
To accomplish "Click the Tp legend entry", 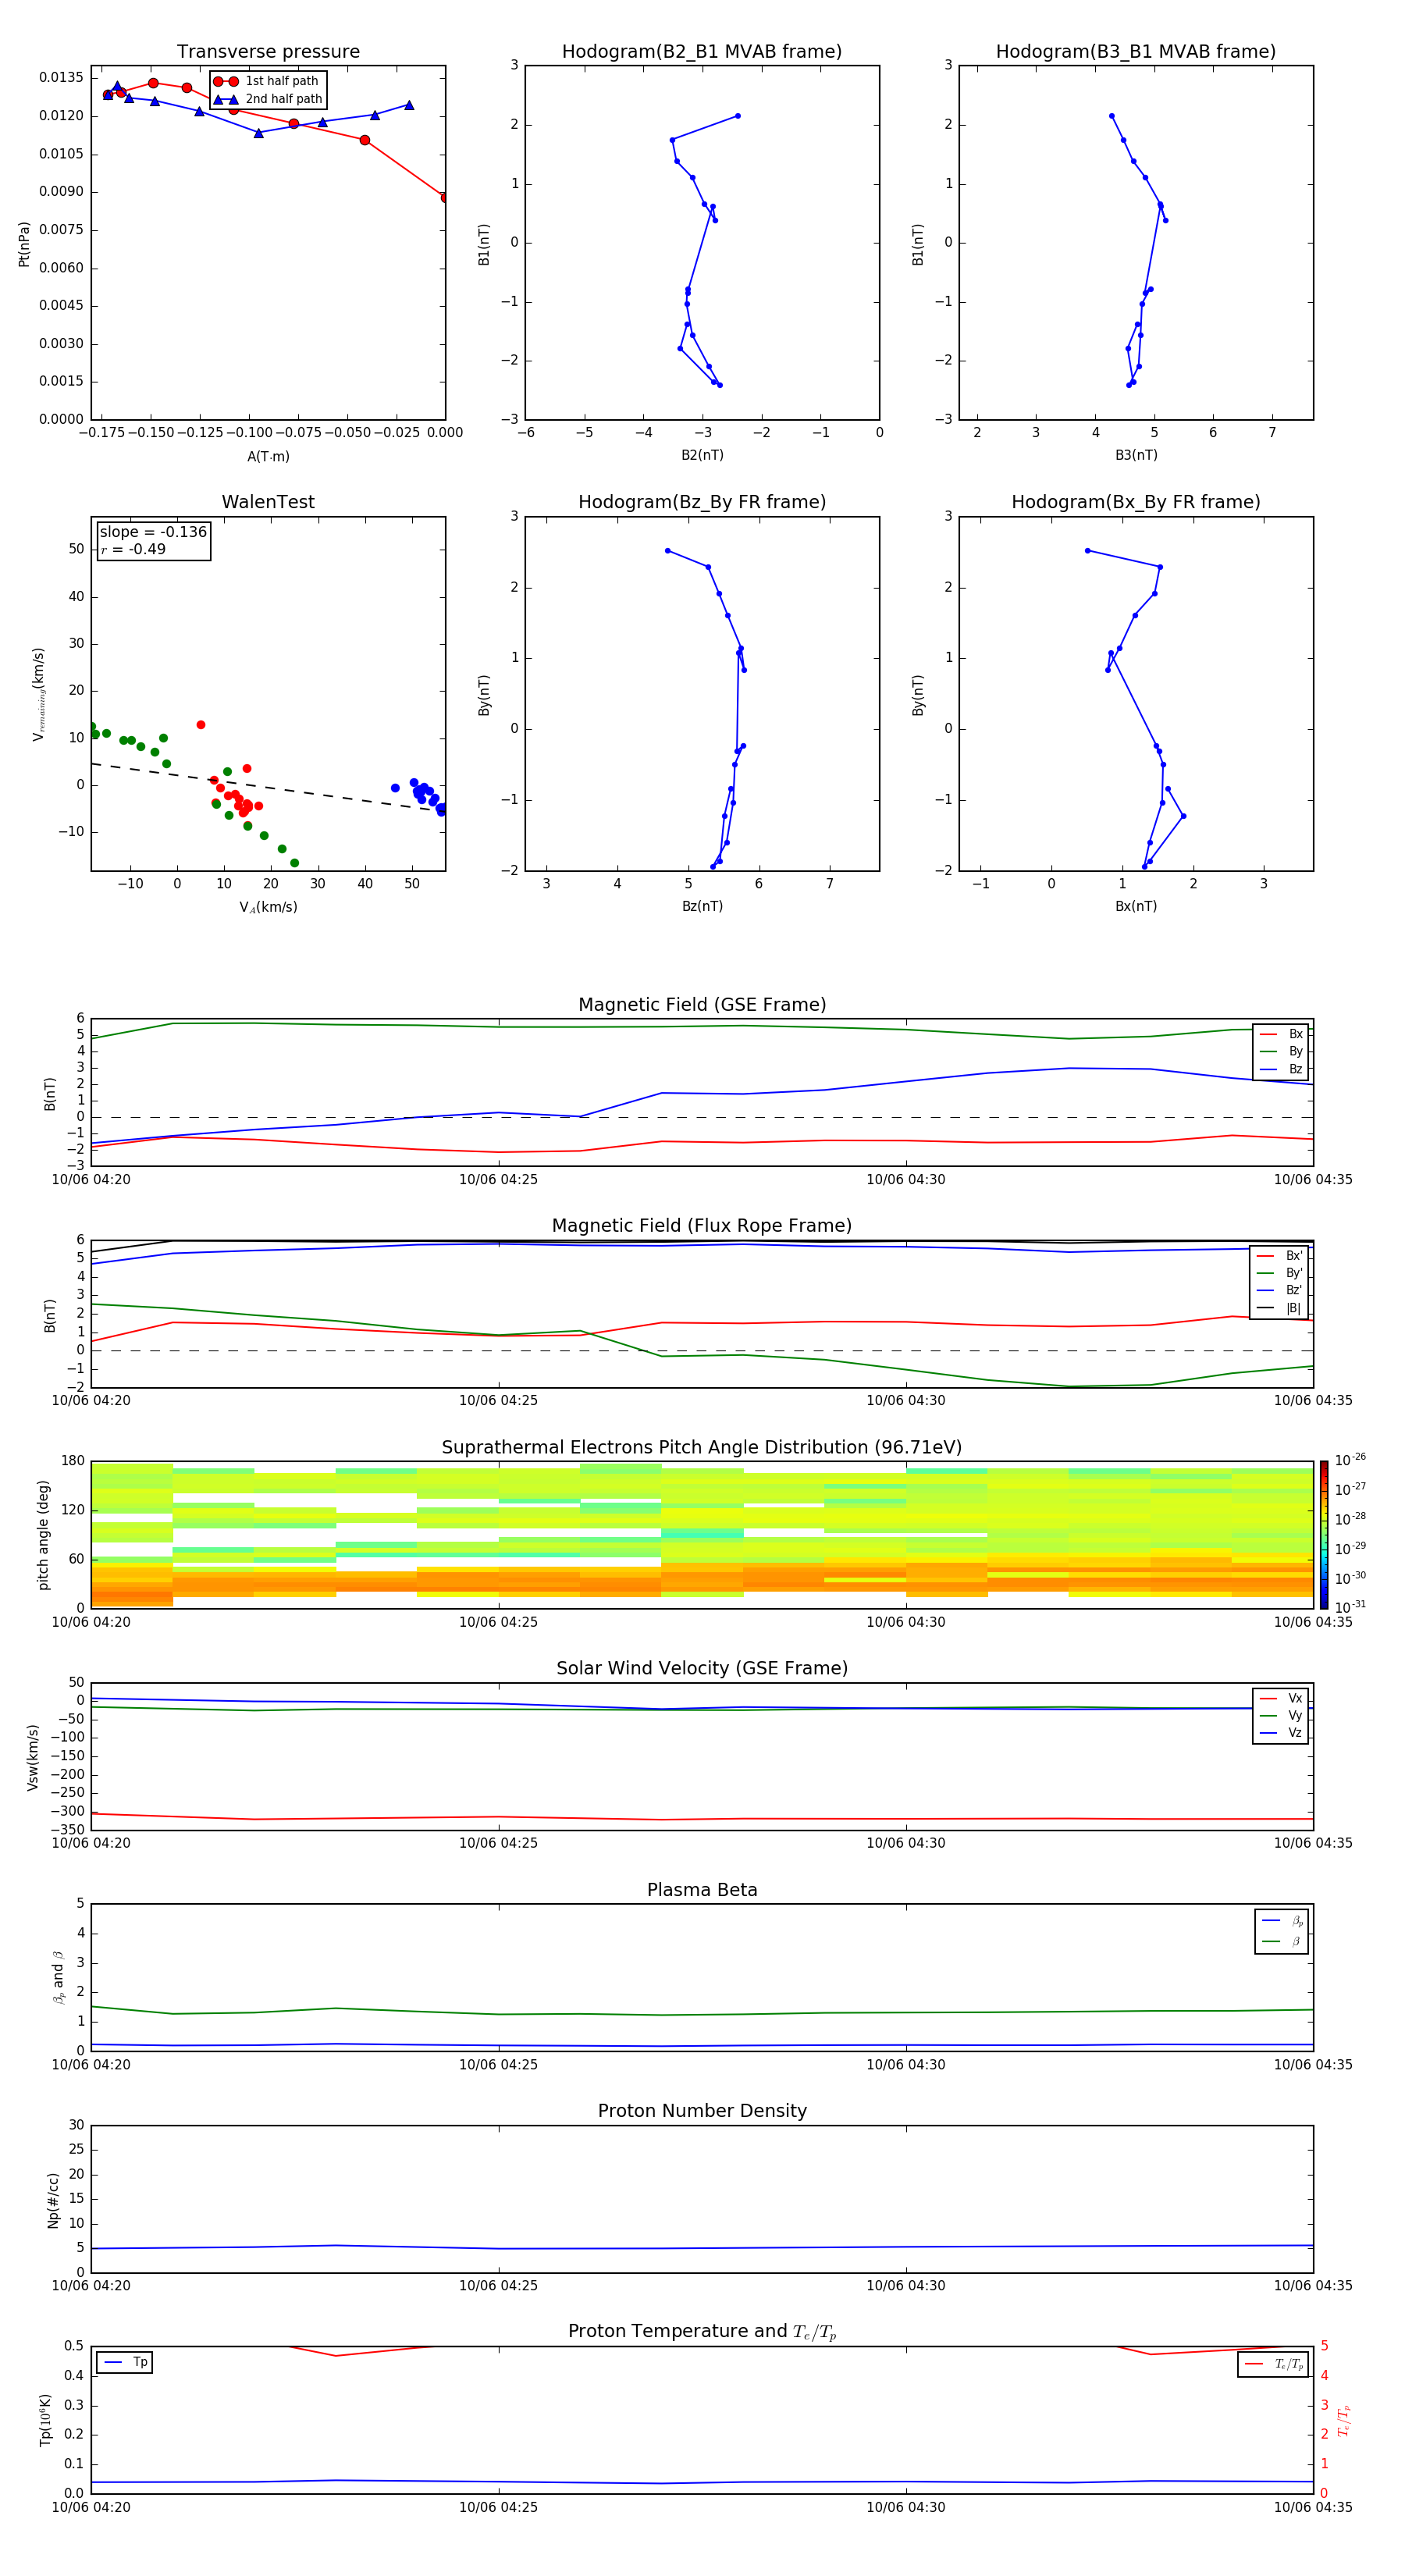I will click(126, 2362).
